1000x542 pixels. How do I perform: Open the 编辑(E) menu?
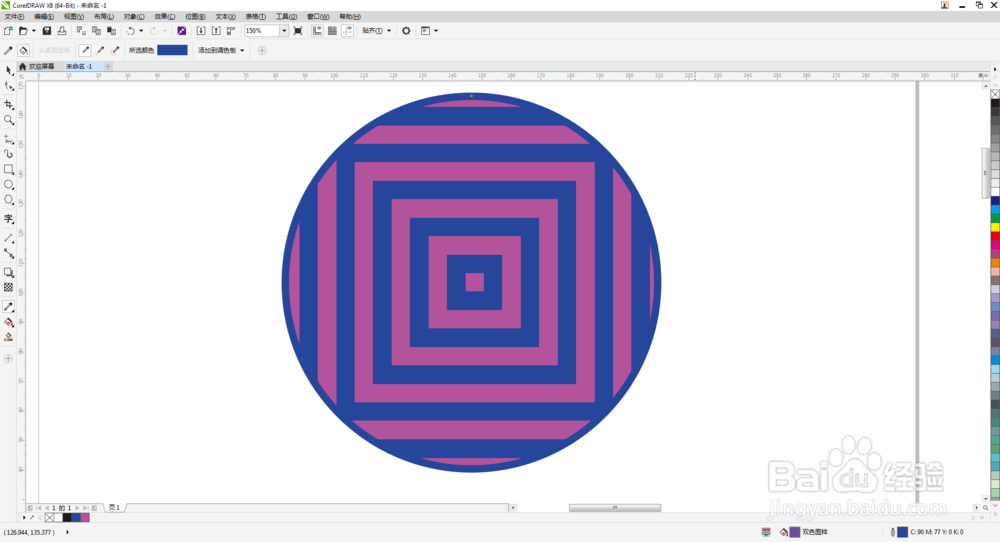pos(44,17)
